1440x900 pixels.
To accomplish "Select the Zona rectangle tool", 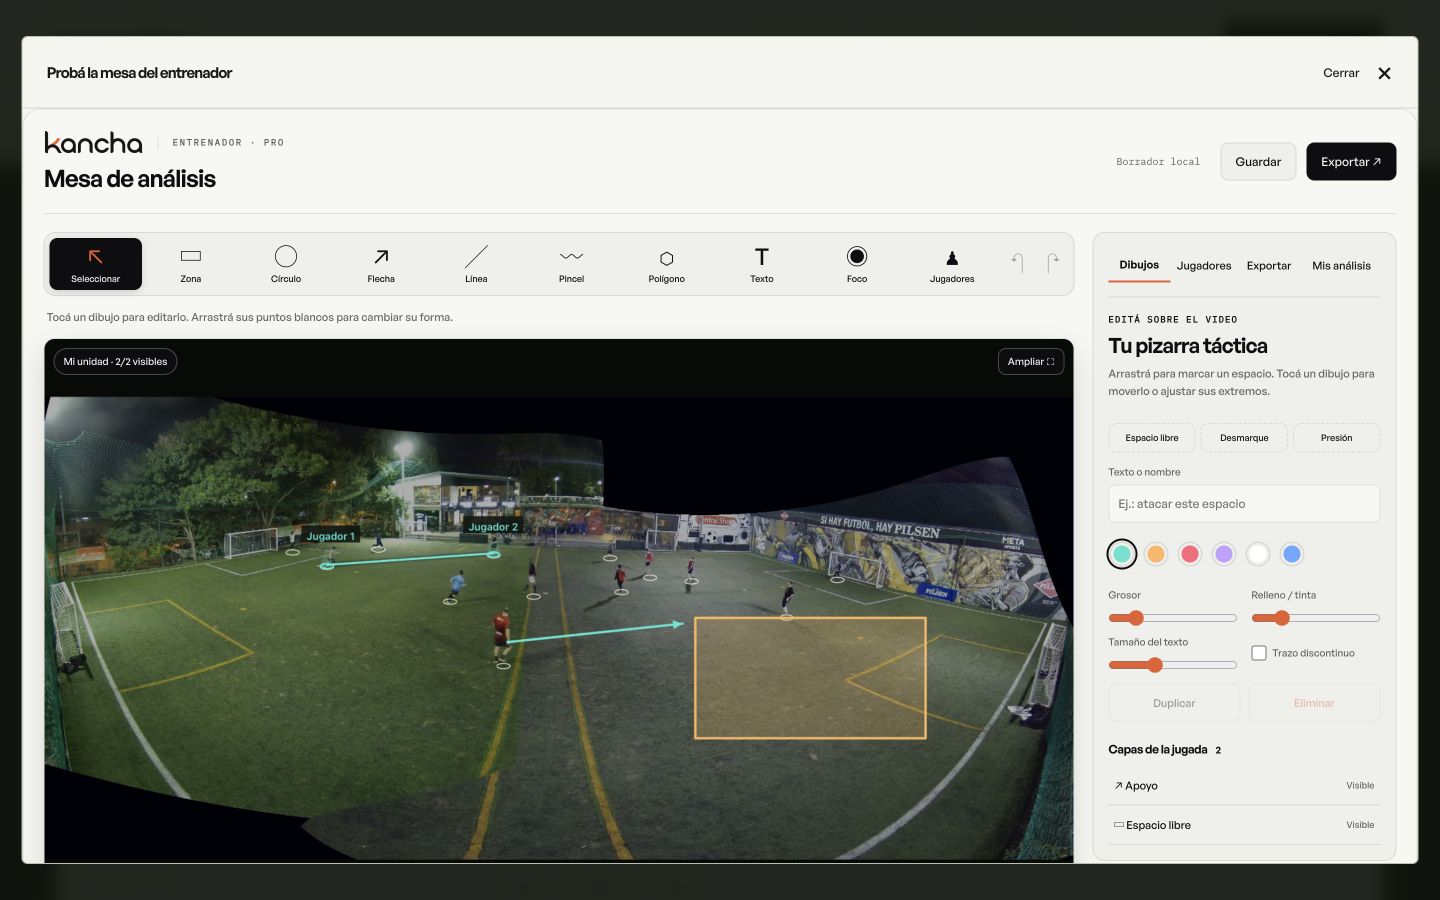I will click(191, 264).
